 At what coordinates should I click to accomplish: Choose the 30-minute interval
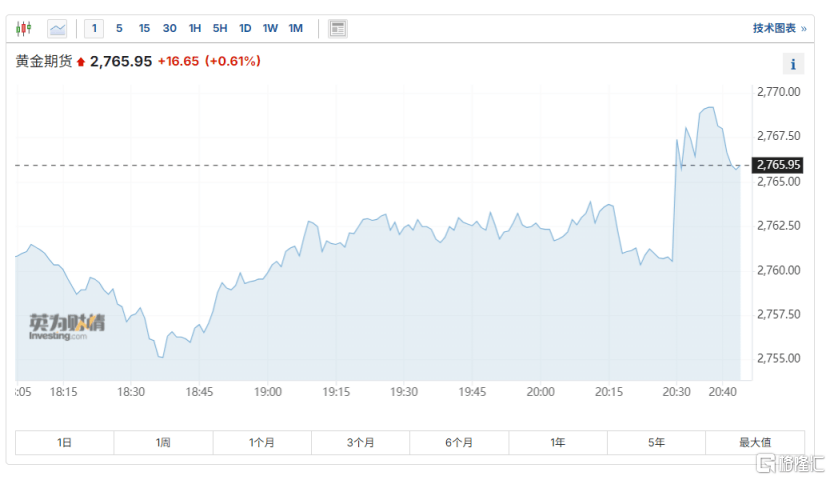click(x=170, y=28)
